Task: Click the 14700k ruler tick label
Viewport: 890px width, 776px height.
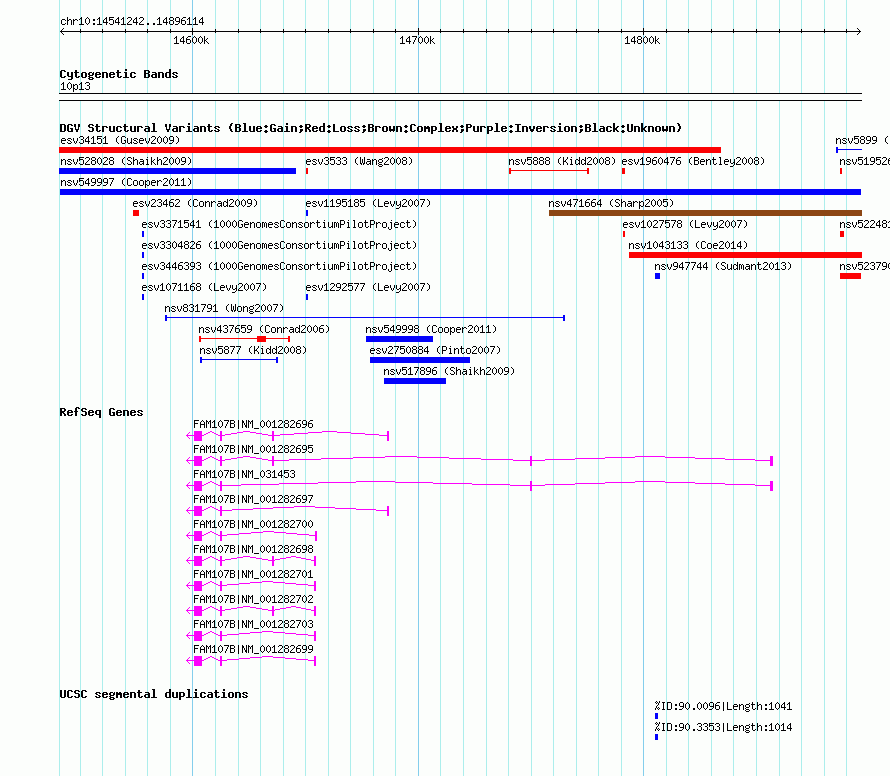Action: pos(417,40)
